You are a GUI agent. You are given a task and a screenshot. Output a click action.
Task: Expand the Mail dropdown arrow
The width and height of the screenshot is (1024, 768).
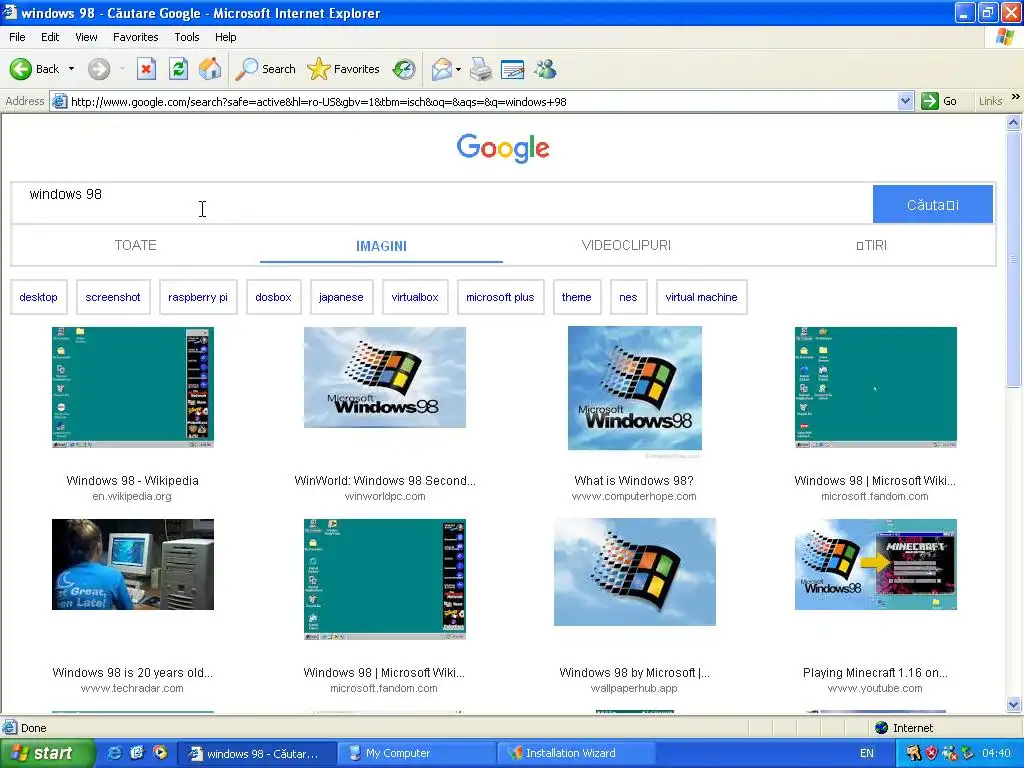[458, 69]
